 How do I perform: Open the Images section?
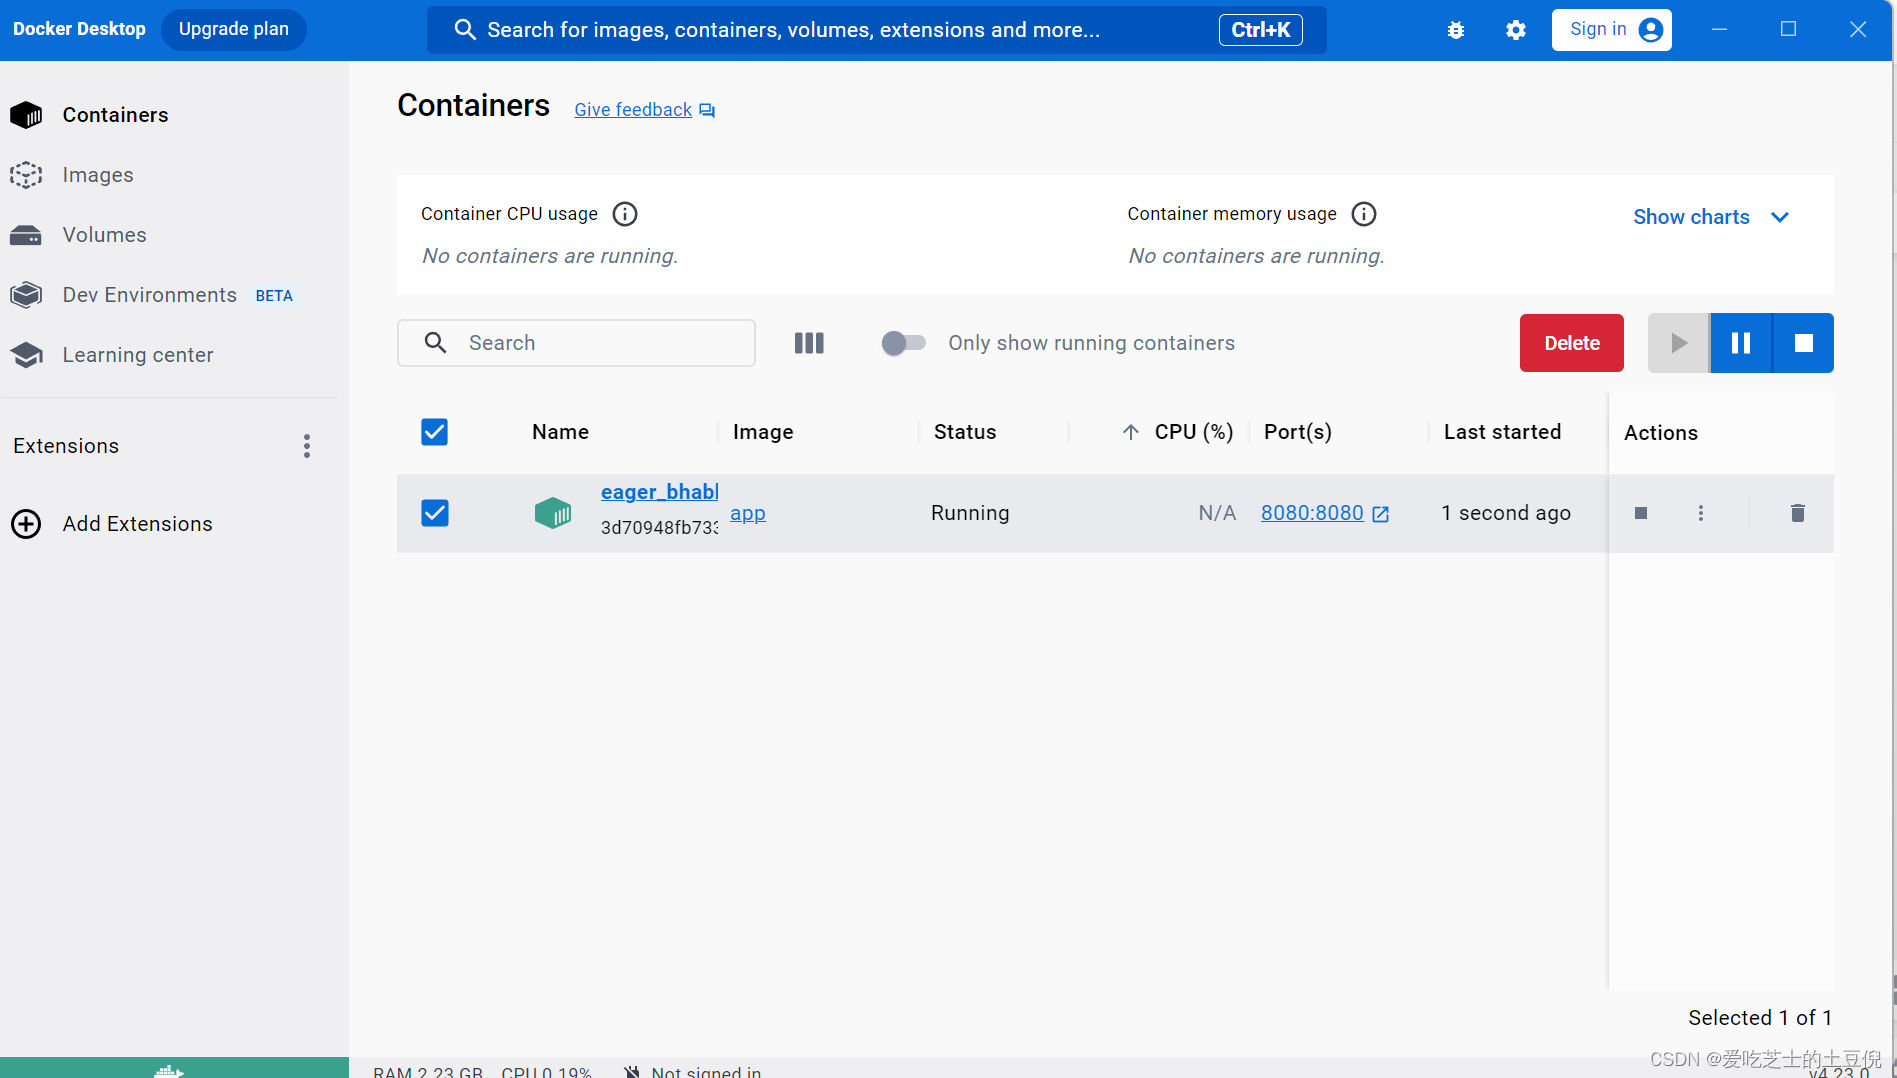(97, 174)
